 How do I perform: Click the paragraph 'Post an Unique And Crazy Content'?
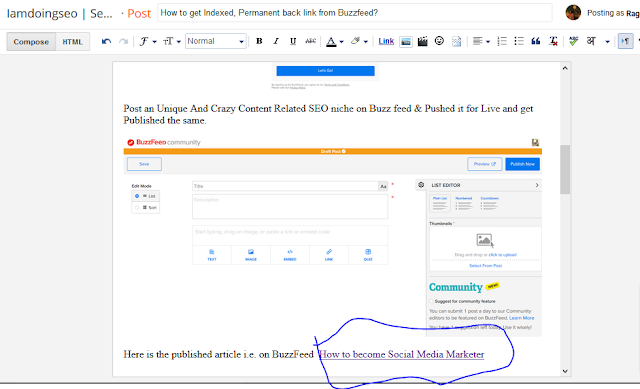[328, 114]
